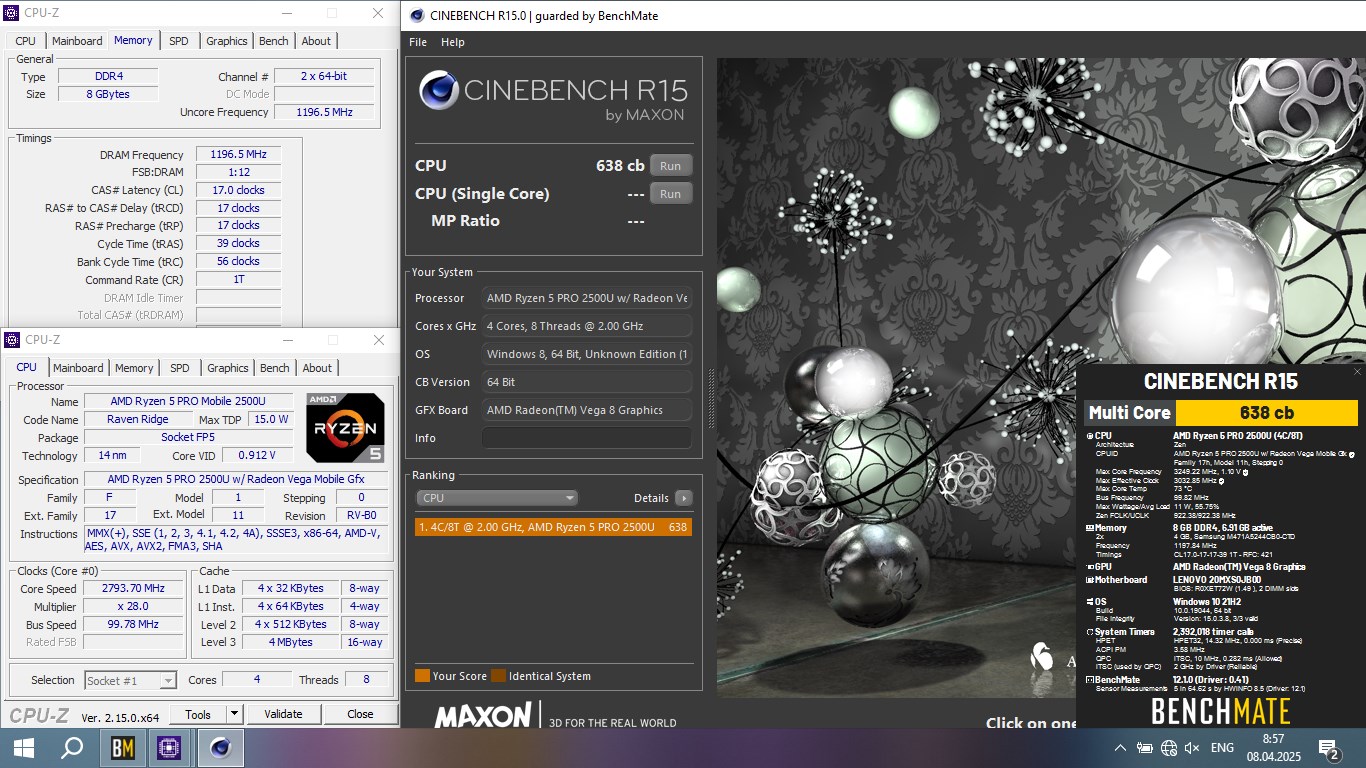This screenshot has height=768, width=1366.
Task: Open the arrow beside the Tools button
Action: point(234,714)
